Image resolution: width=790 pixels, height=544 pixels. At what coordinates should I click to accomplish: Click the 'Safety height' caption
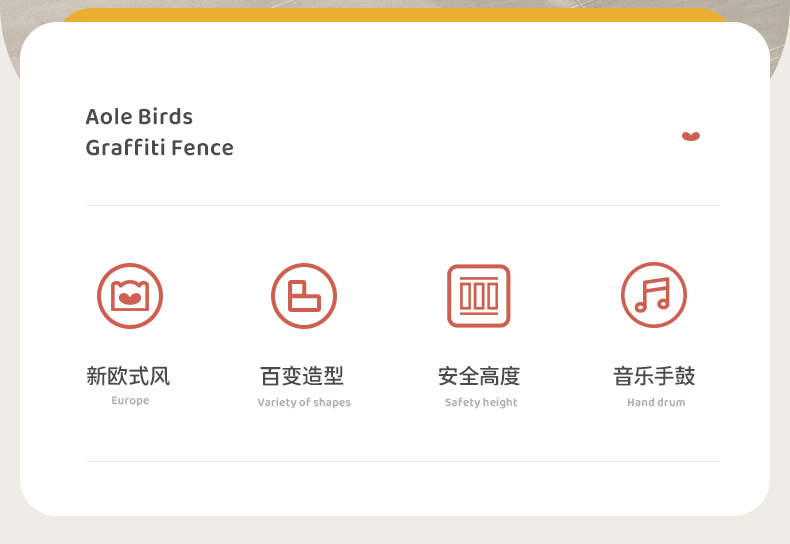tap(481, 402)
